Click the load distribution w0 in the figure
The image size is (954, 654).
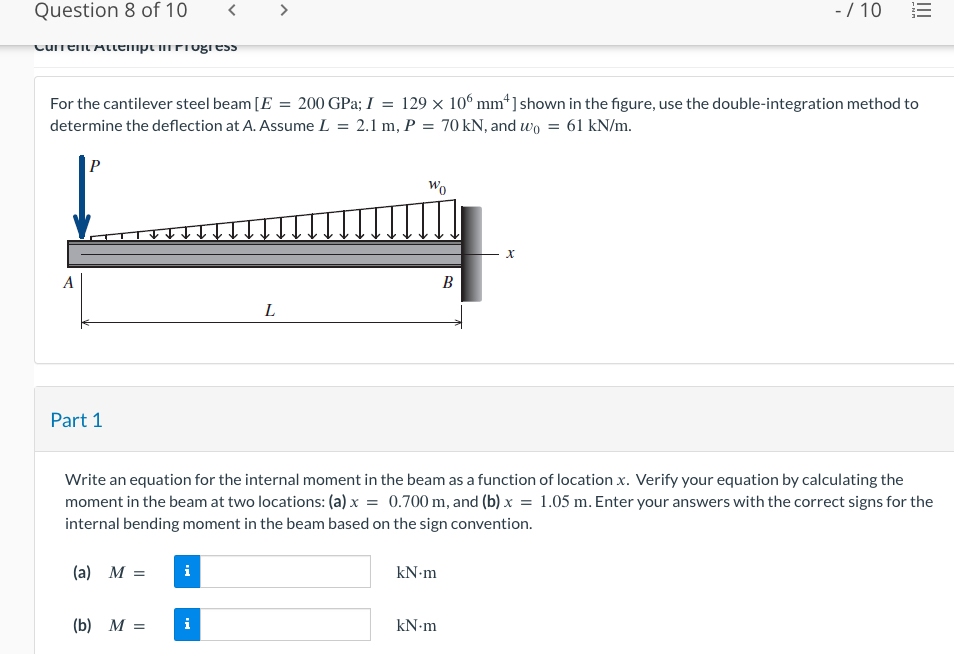(437, 186)
